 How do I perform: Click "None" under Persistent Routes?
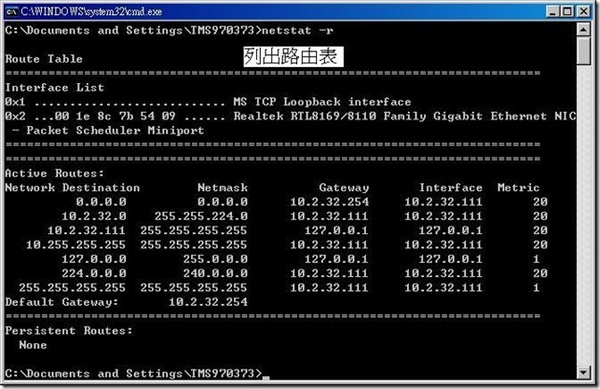pos(33,345)
